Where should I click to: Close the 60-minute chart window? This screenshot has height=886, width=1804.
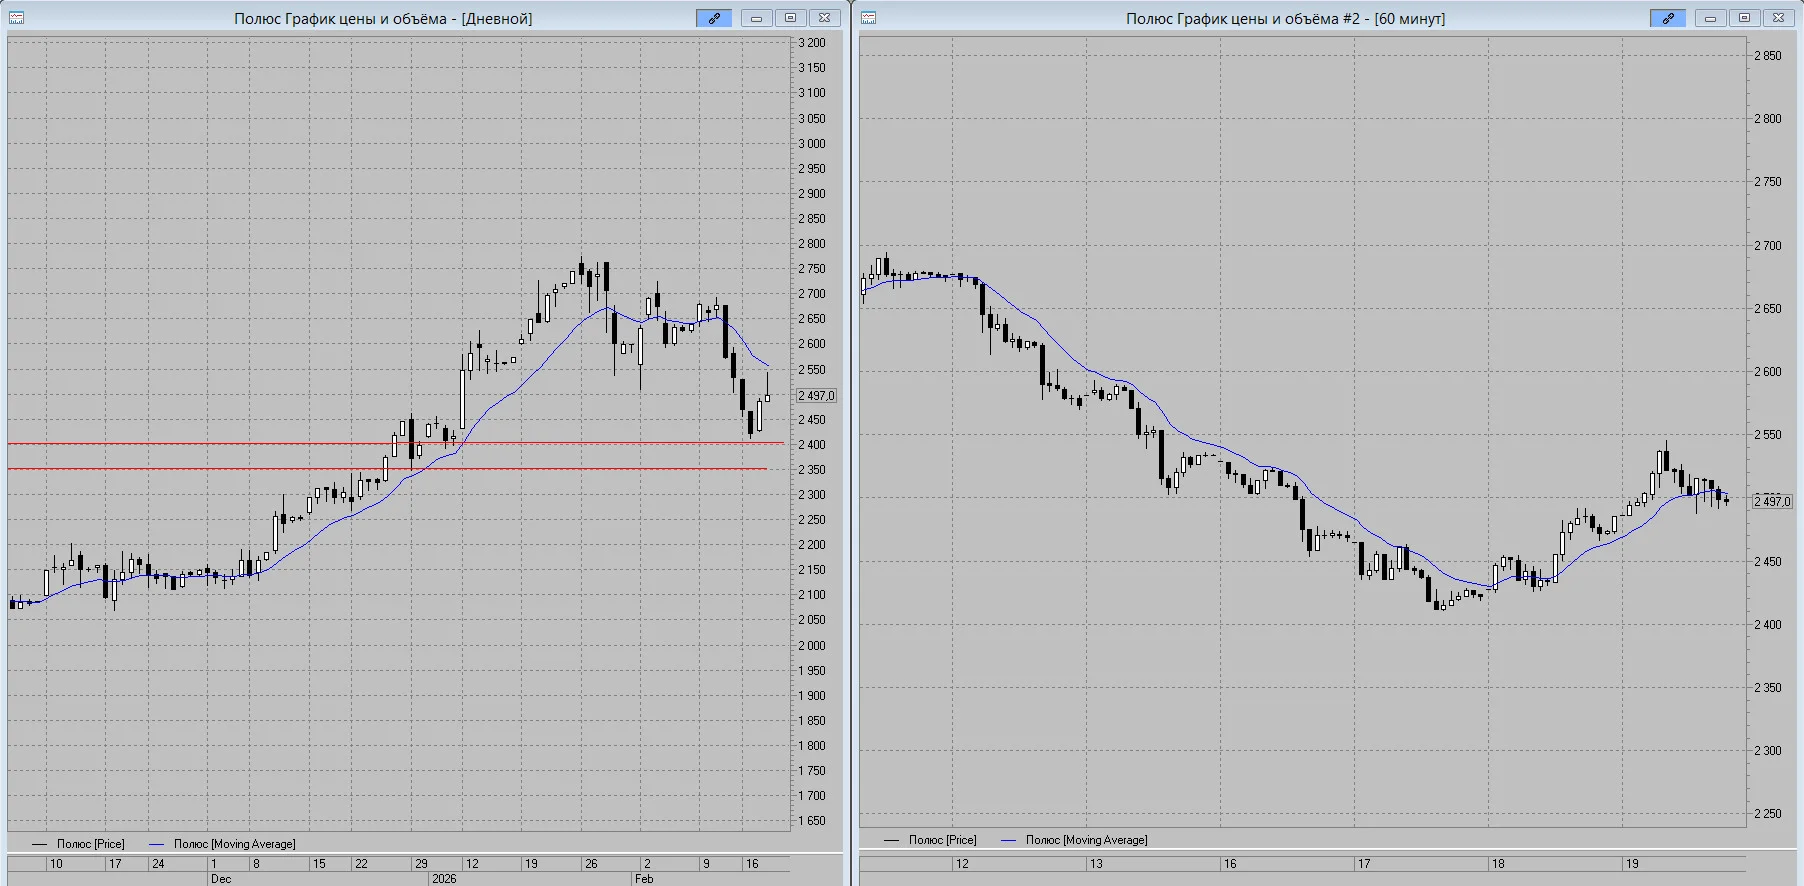click(1778, 18)
